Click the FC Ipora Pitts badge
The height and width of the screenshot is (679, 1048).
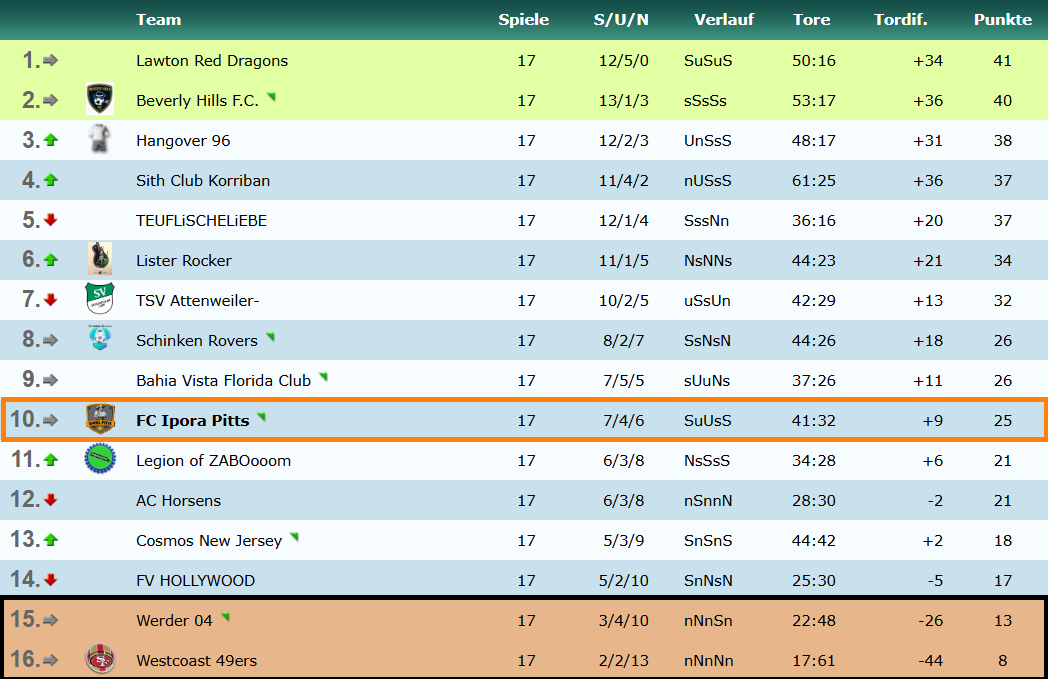[99, 420]
